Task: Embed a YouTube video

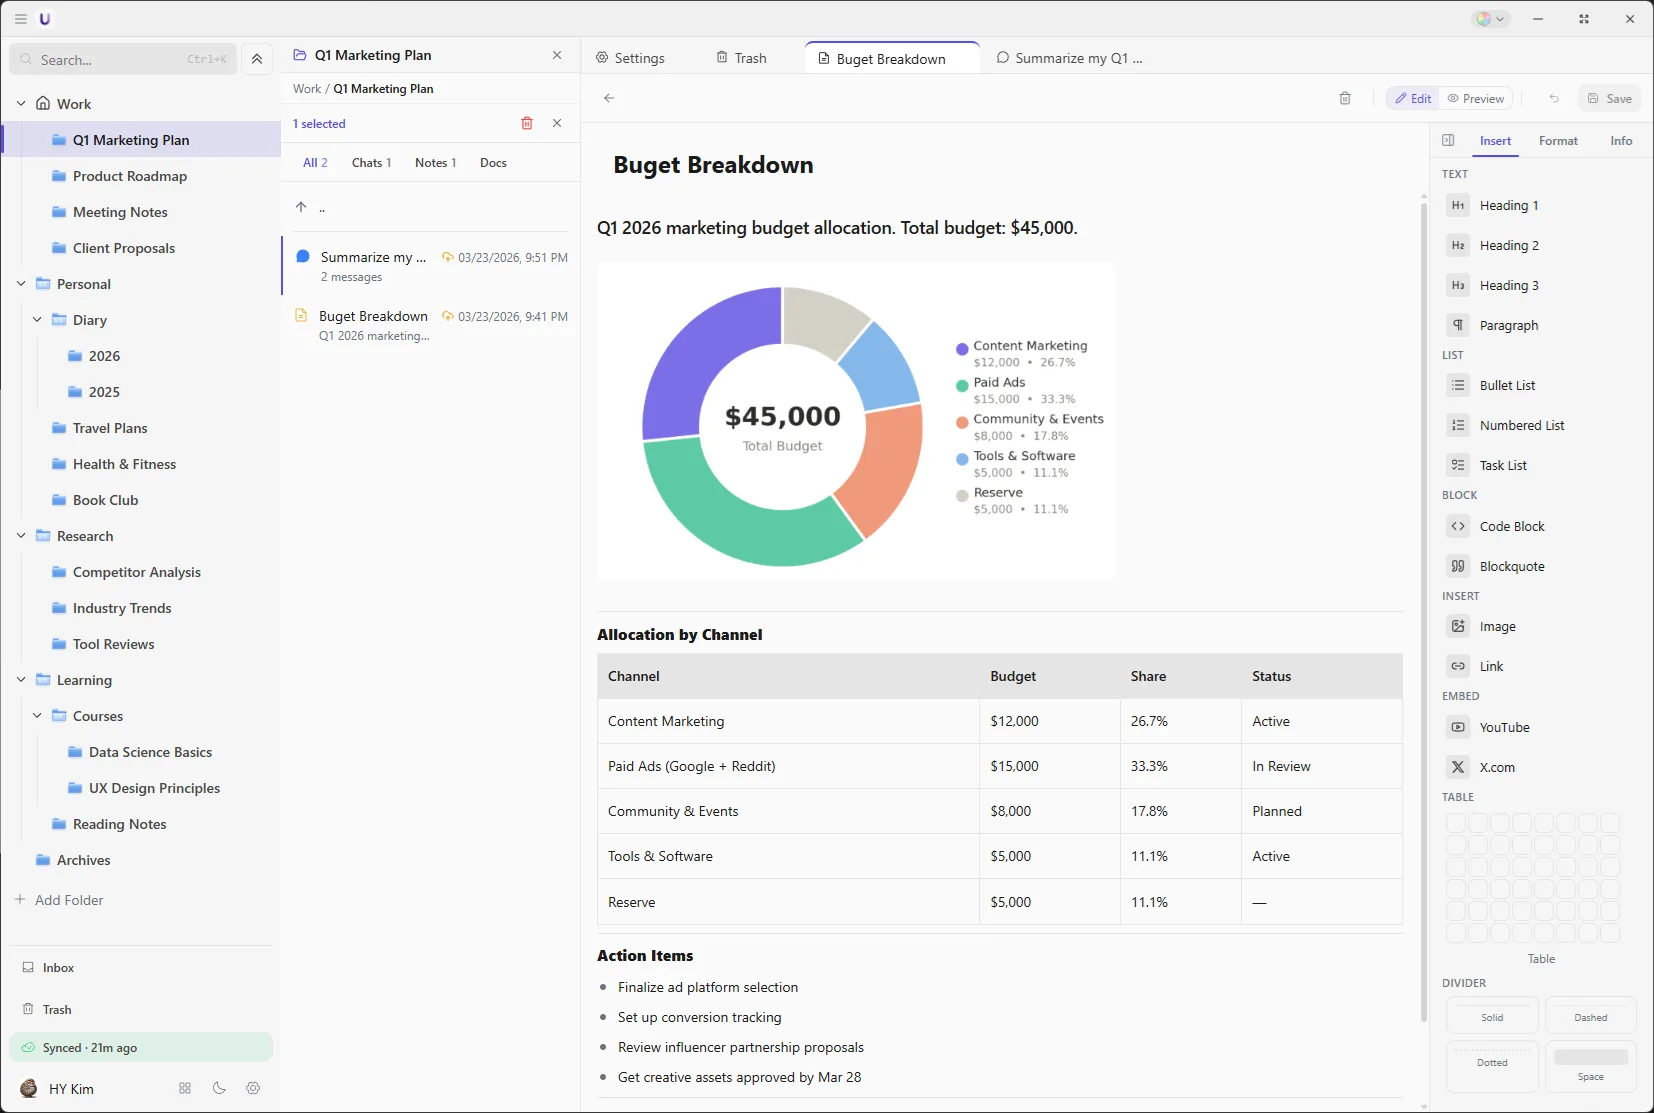Action: coord(1504,727)
